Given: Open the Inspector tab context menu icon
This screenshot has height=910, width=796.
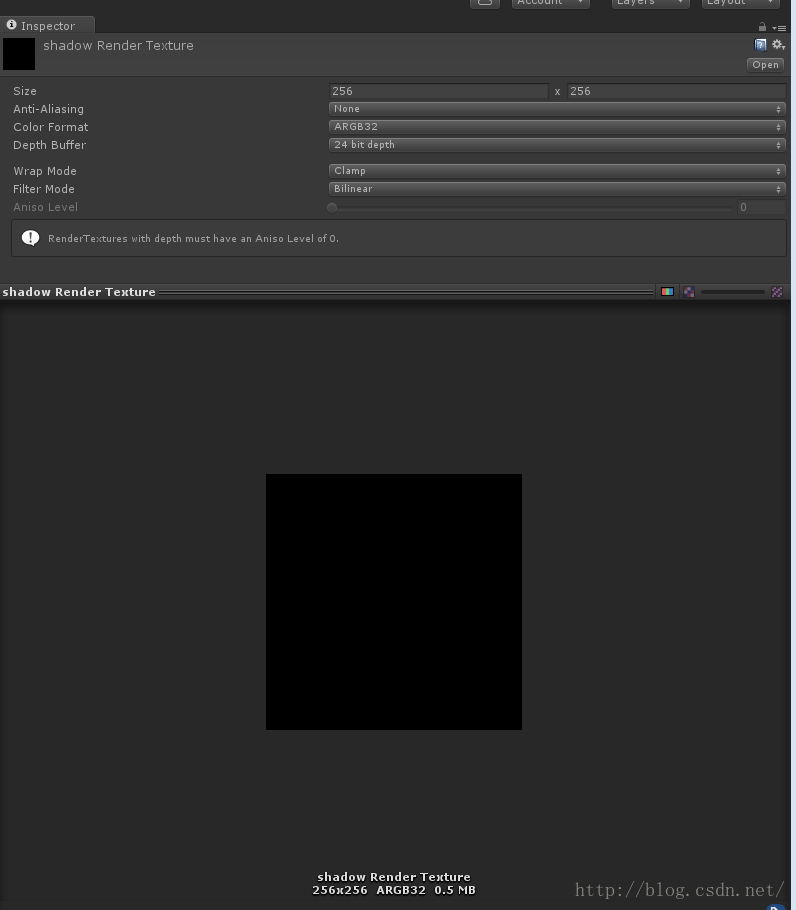Looking at the screenshot, I should click(x=779, y=28).
